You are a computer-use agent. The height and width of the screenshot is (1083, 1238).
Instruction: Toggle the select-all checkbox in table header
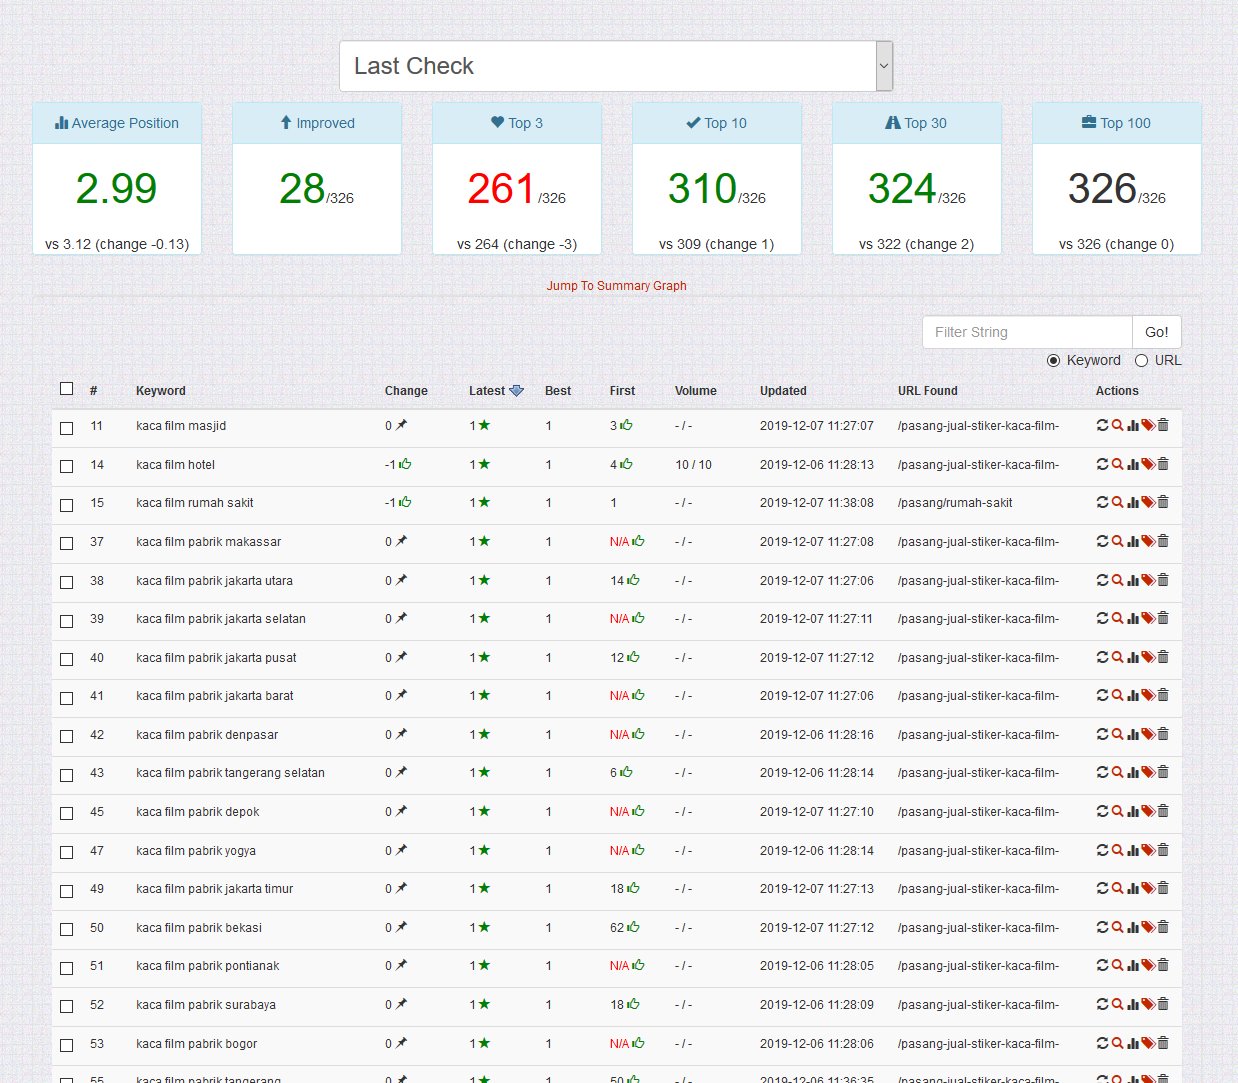pyautogui.click(x=67, y=388)
